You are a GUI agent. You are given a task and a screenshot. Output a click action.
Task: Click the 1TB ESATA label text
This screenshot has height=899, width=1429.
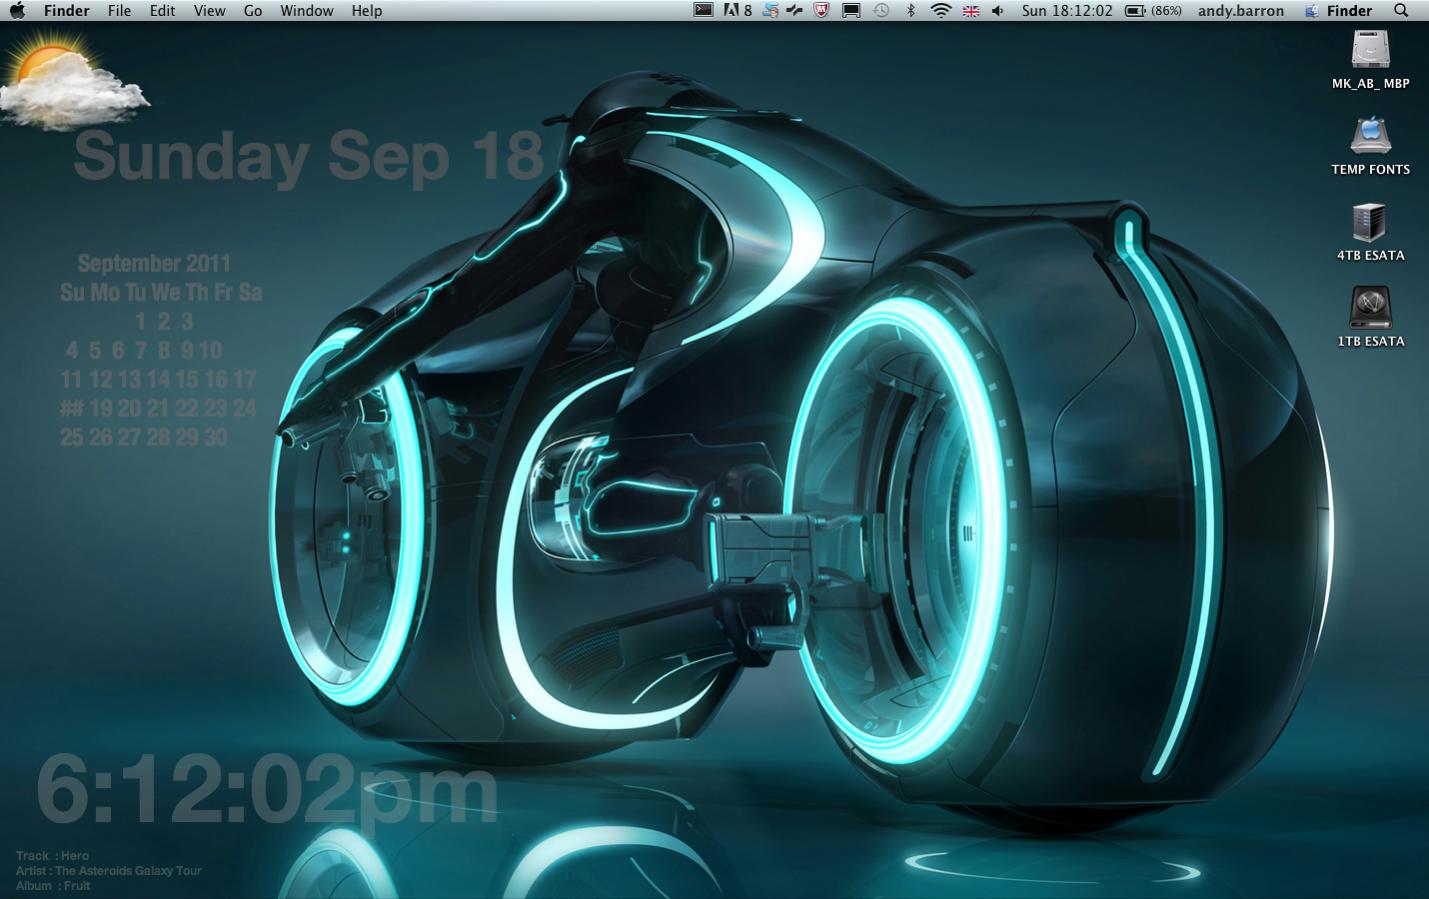pos(1370,342)
